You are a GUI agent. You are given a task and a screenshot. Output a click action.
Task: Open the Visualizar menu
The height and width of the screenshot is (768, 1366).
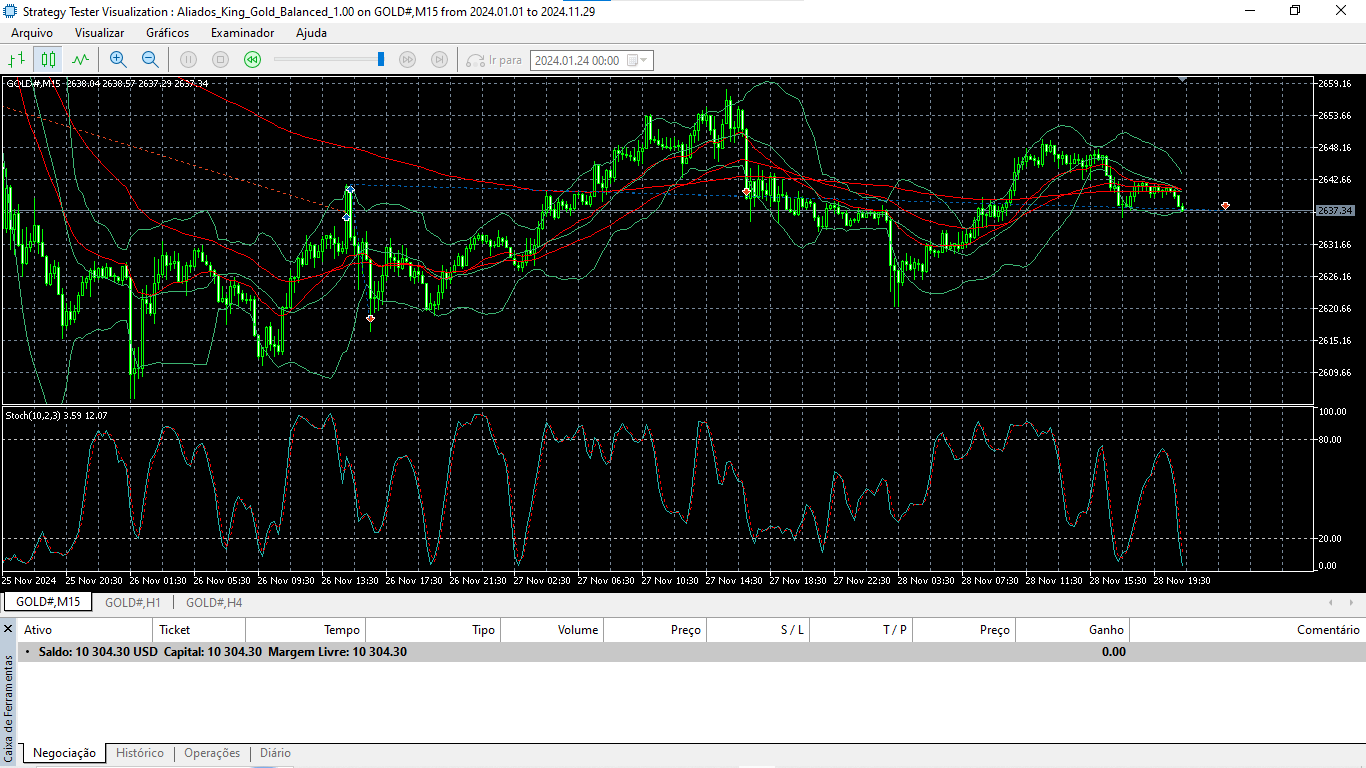100,33
